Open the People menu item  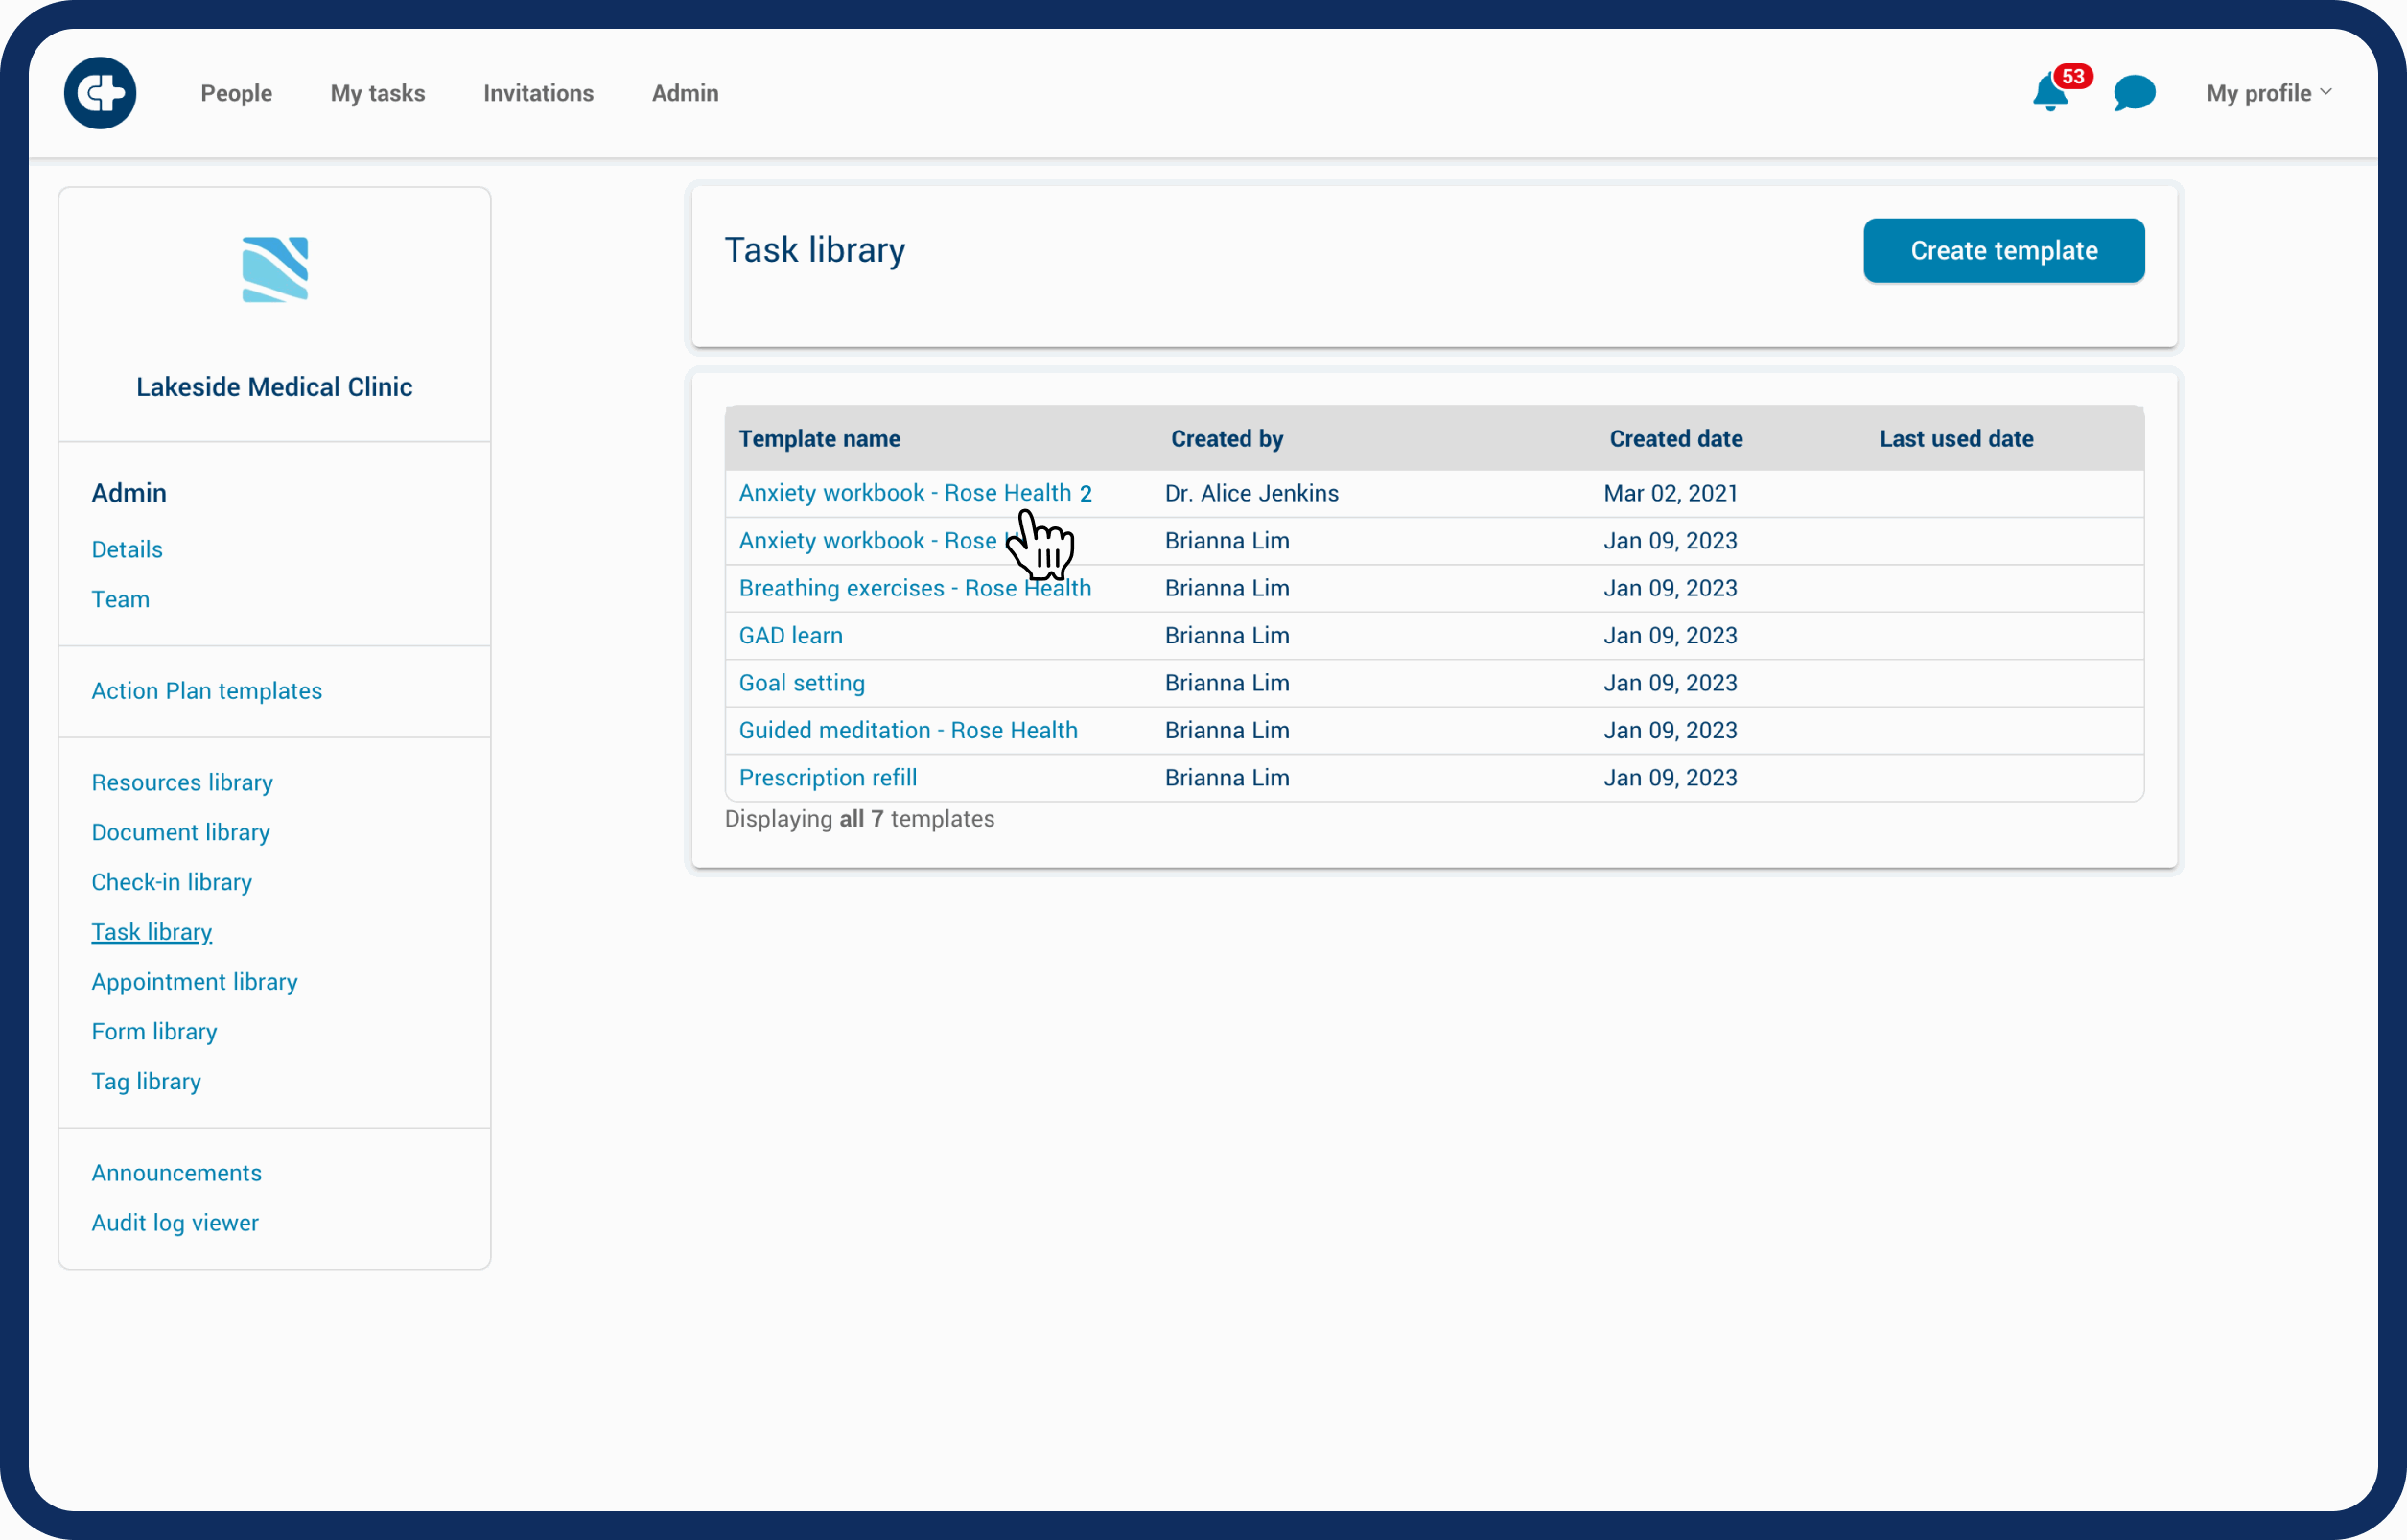click(x=236, y=93)
